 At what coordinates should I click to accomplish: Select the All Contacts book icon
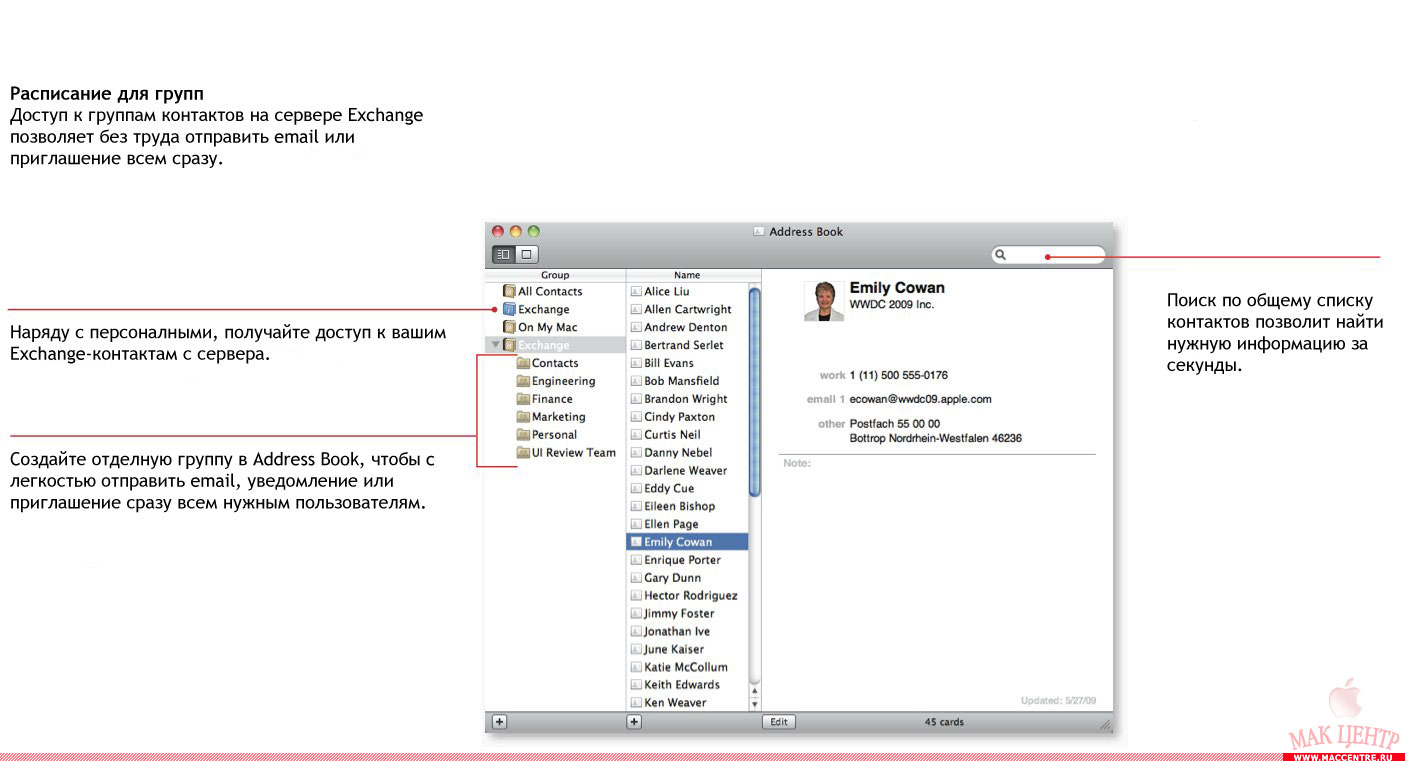coord(509,291)
